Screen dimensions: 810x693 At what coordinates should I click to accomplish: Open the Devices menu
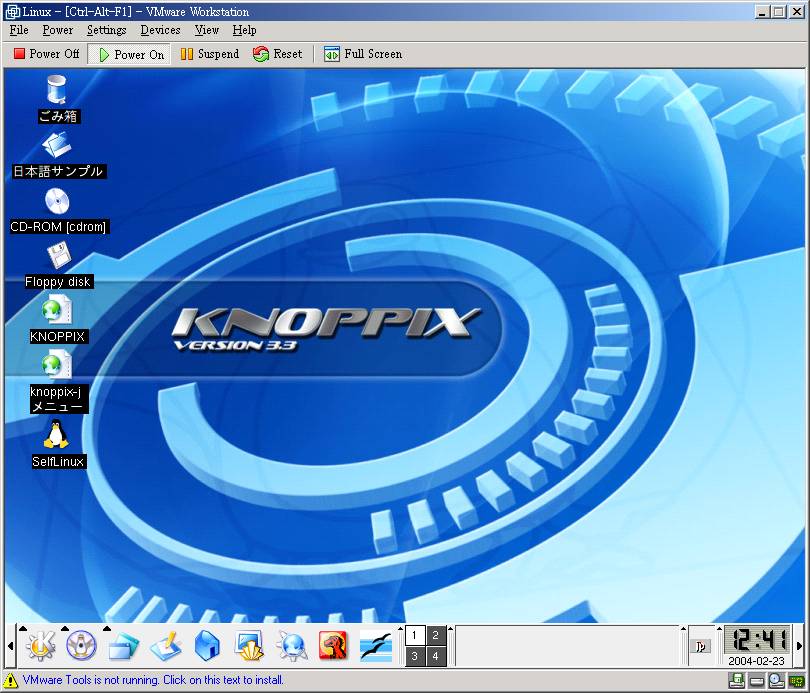[160, 30]
